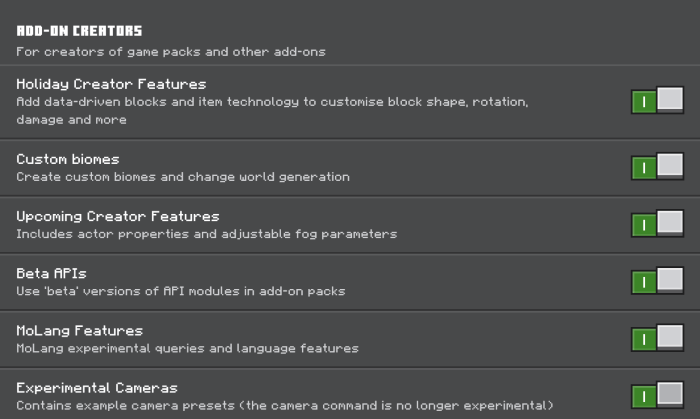Click the MoLang Features title
Screen dimensions: 700x419
click(80, 330)
